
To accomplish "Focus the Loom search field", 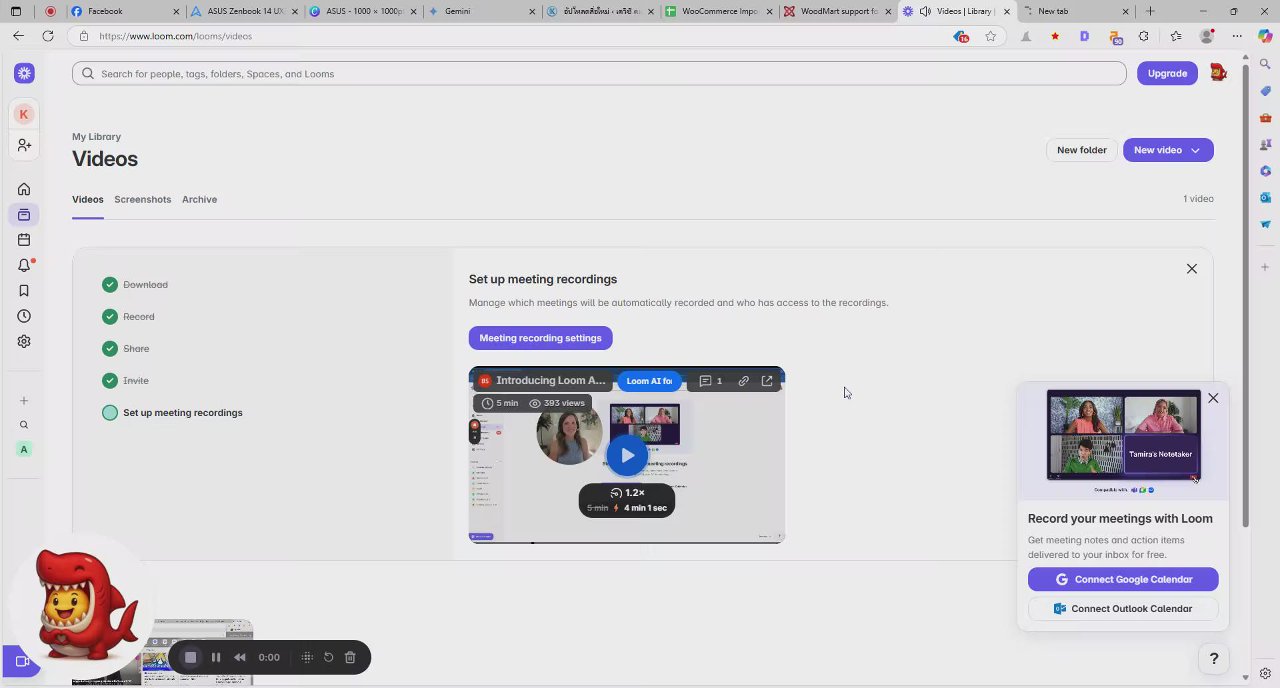I will pyautogui.click(x=599, y=74).
